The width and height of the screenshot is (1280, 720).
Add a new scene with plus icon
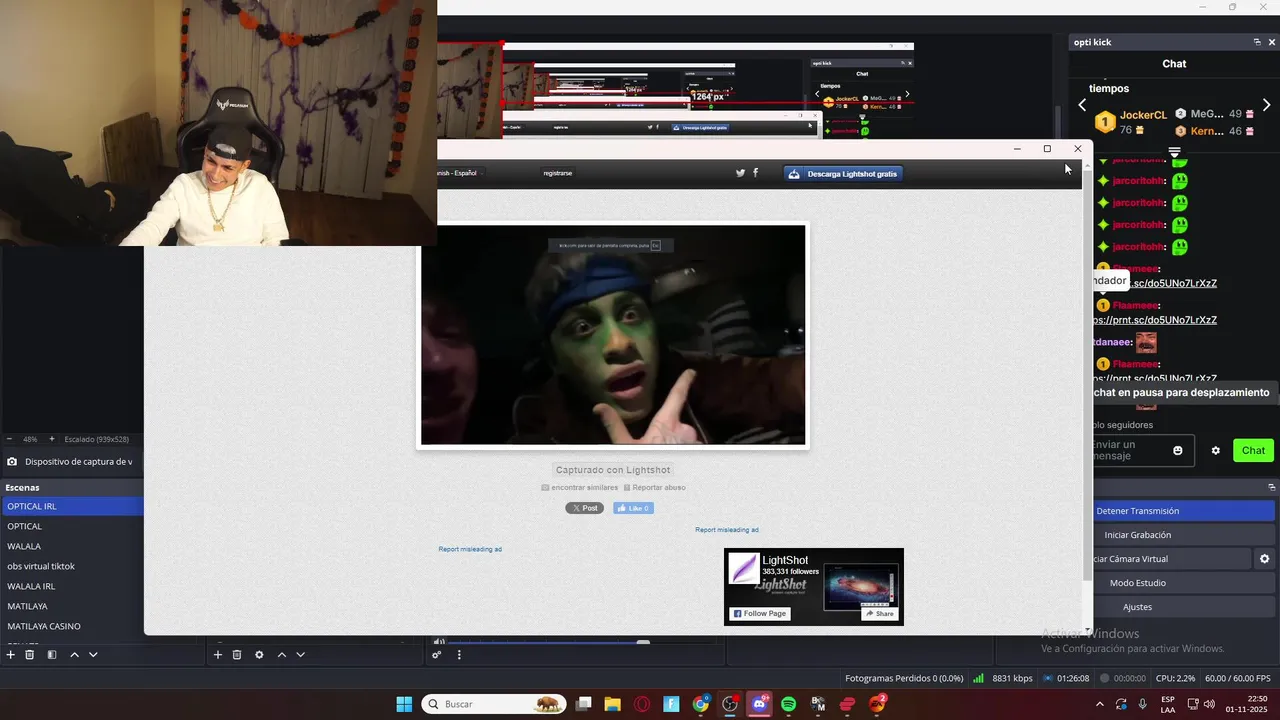point(11,654)
